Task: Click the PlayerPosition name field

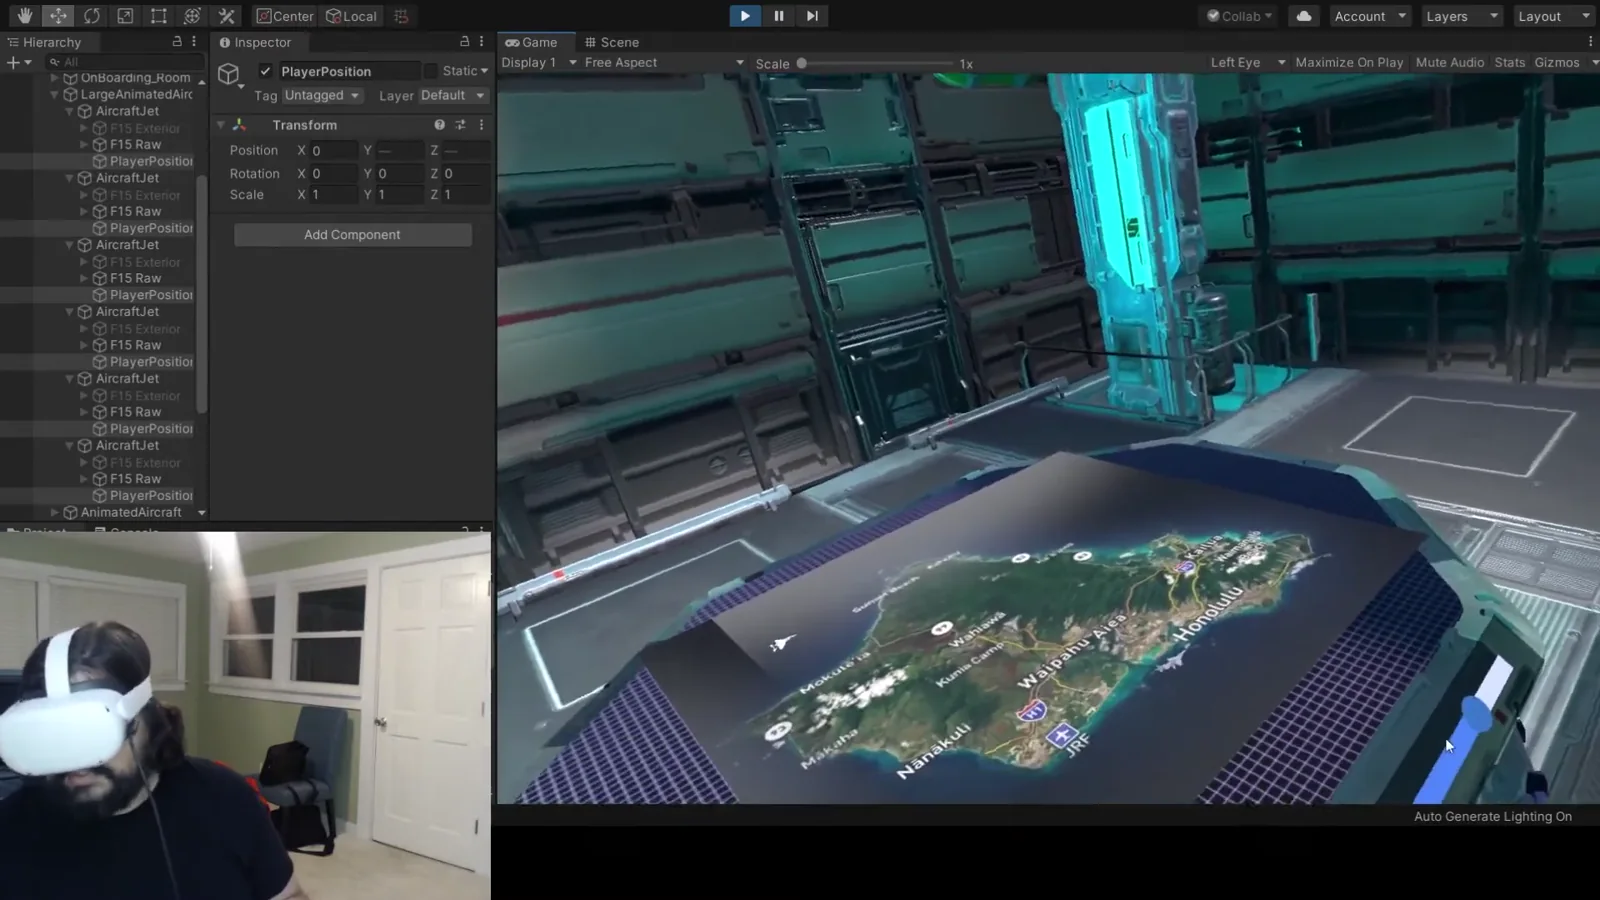Action: tap(348, 71)
